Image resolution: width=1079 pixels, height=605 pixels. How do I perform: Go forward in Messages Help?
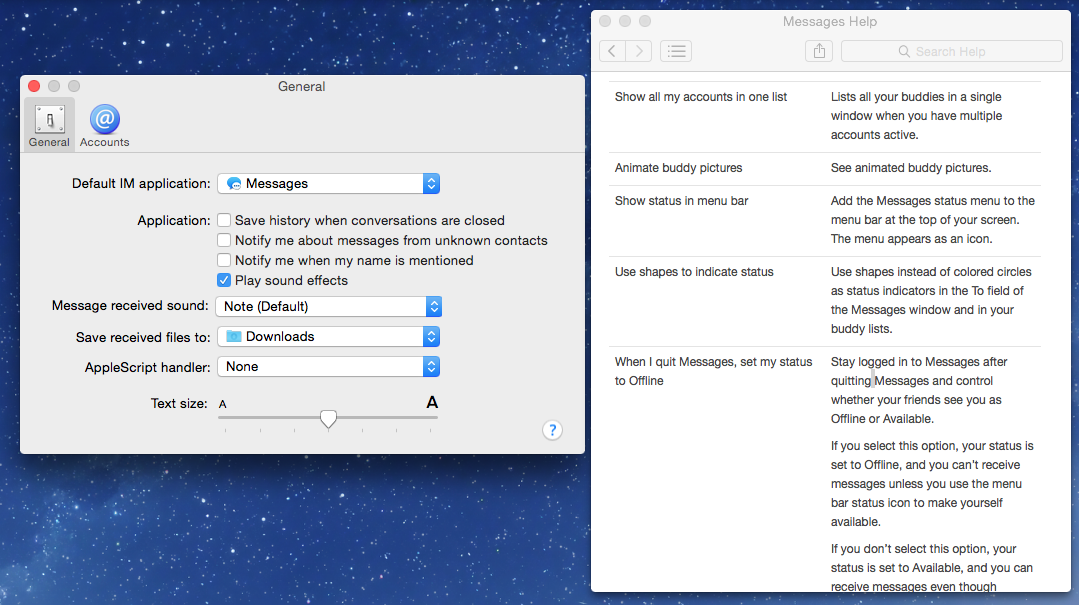(639, 51)
